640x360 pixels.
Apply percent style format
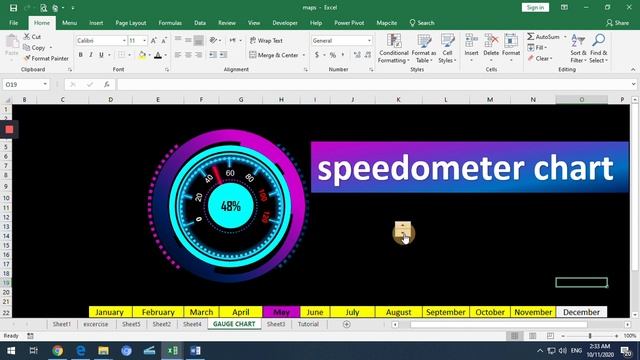pyautogui.click(x=333, y=55)
